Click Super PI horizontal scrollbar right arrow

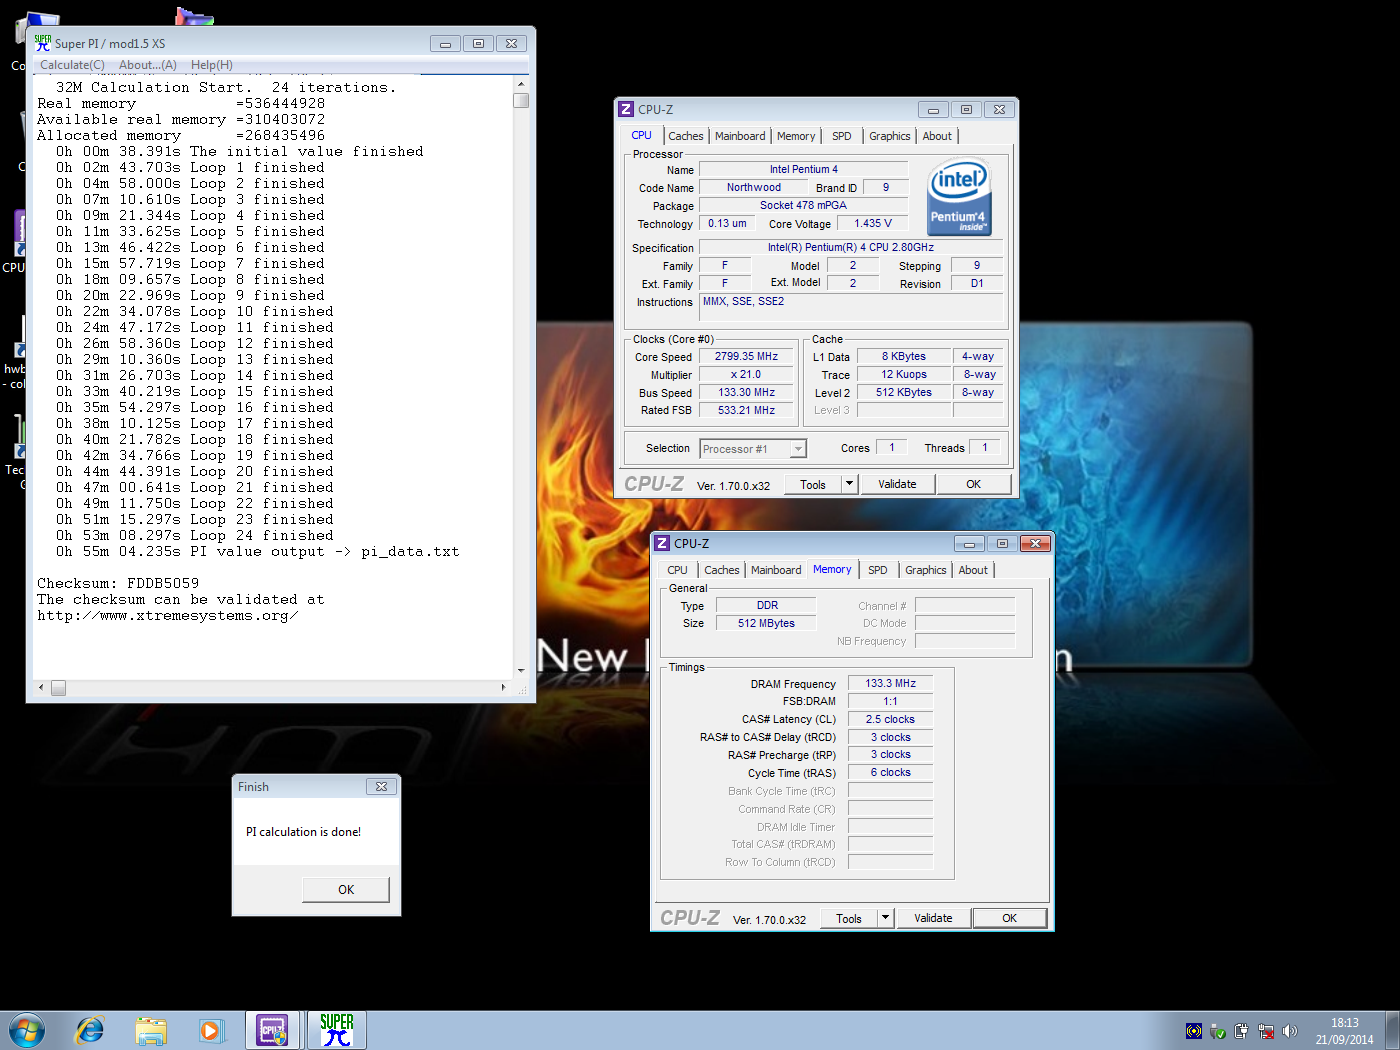[504, 688]
